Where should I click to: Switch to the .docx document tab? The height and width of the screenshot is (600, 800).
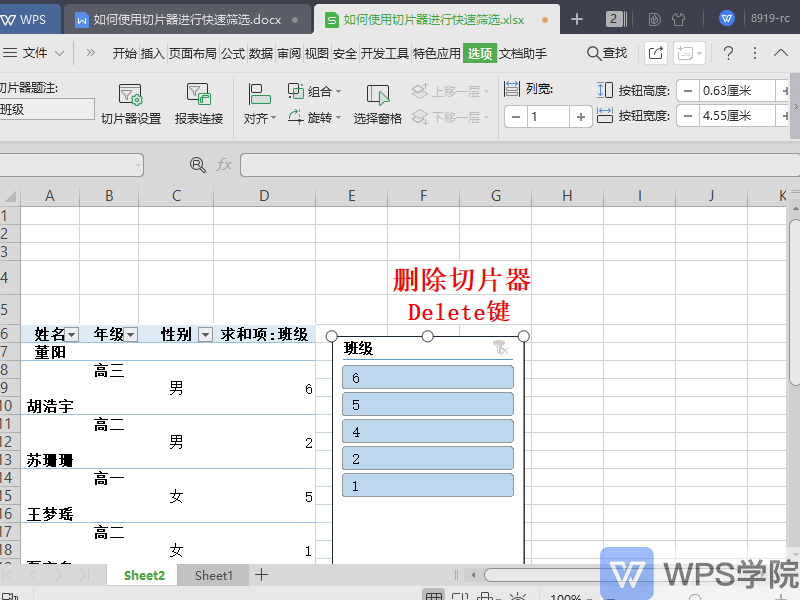click(187, 20)
